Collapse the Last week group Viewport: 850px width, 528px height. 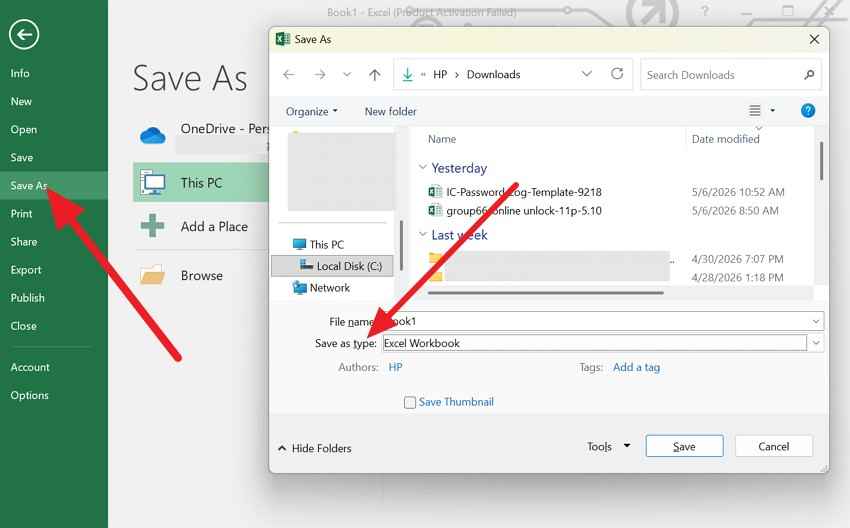[x=423, y=234]
